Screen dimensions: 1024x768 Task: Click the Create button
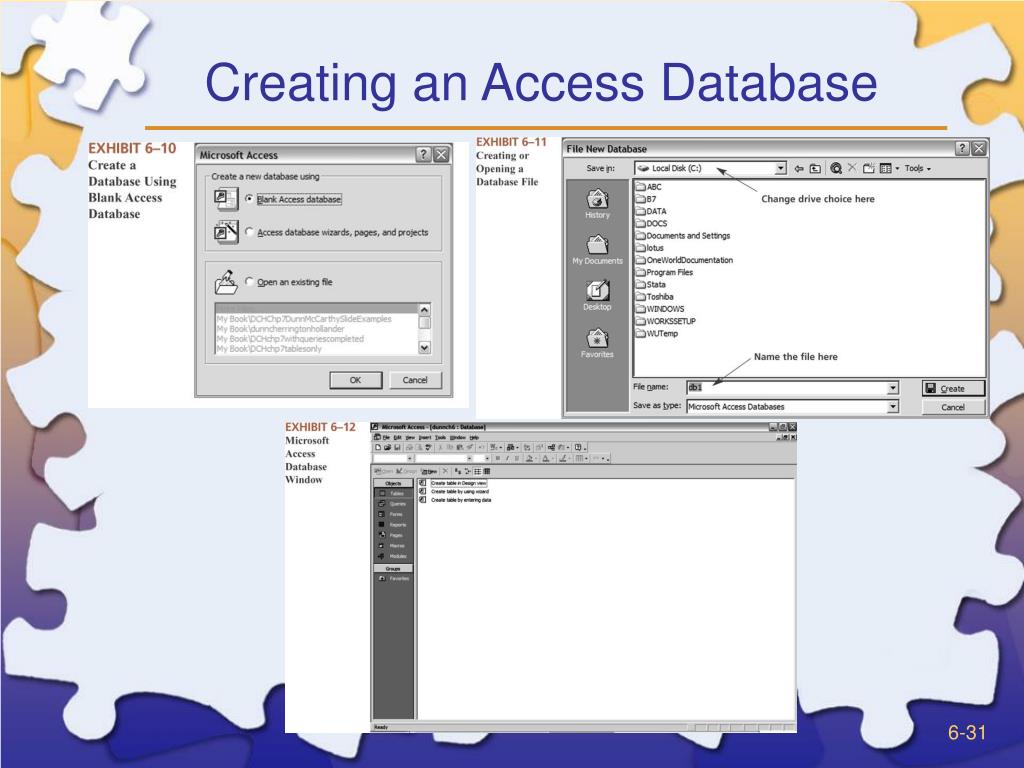coord(953,388)
